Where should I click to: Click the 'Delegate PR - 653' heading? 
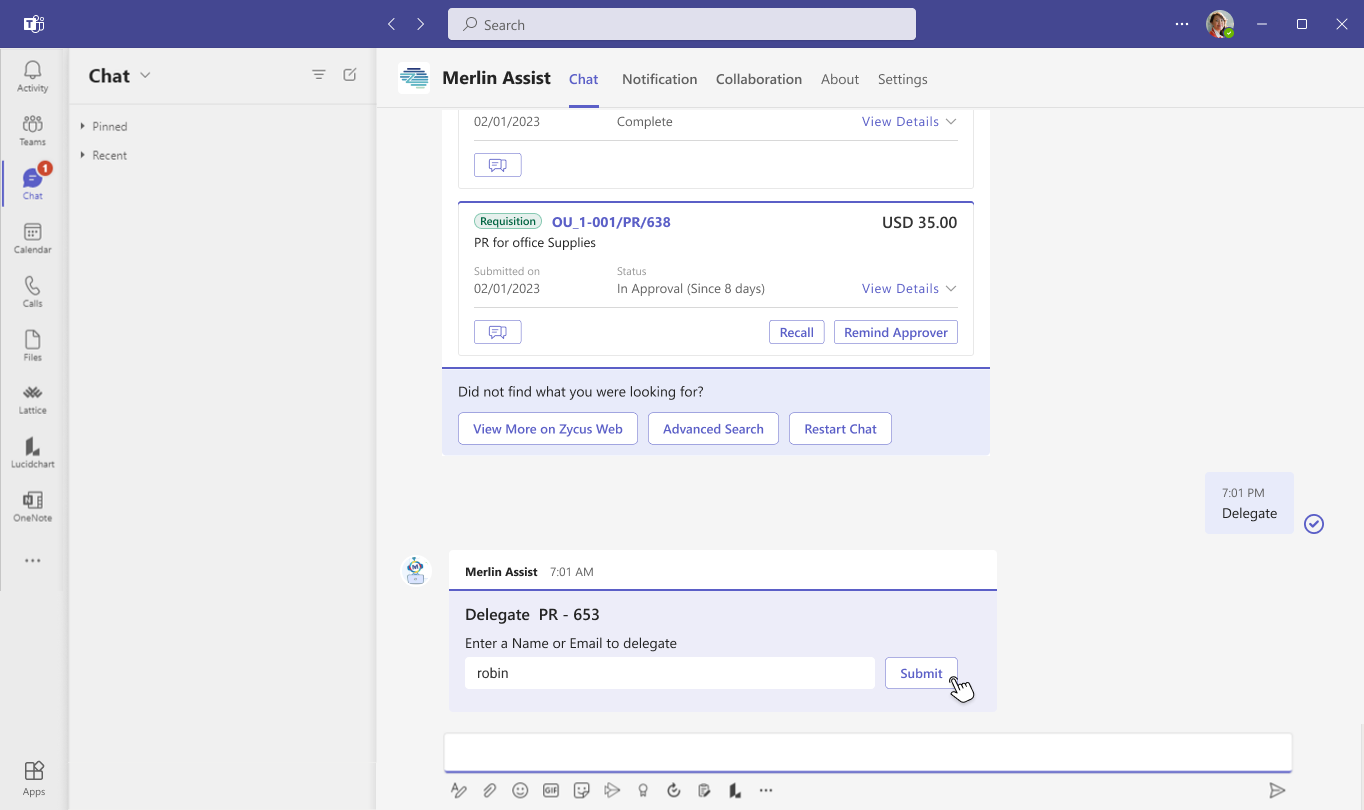[x=532, y=614]
